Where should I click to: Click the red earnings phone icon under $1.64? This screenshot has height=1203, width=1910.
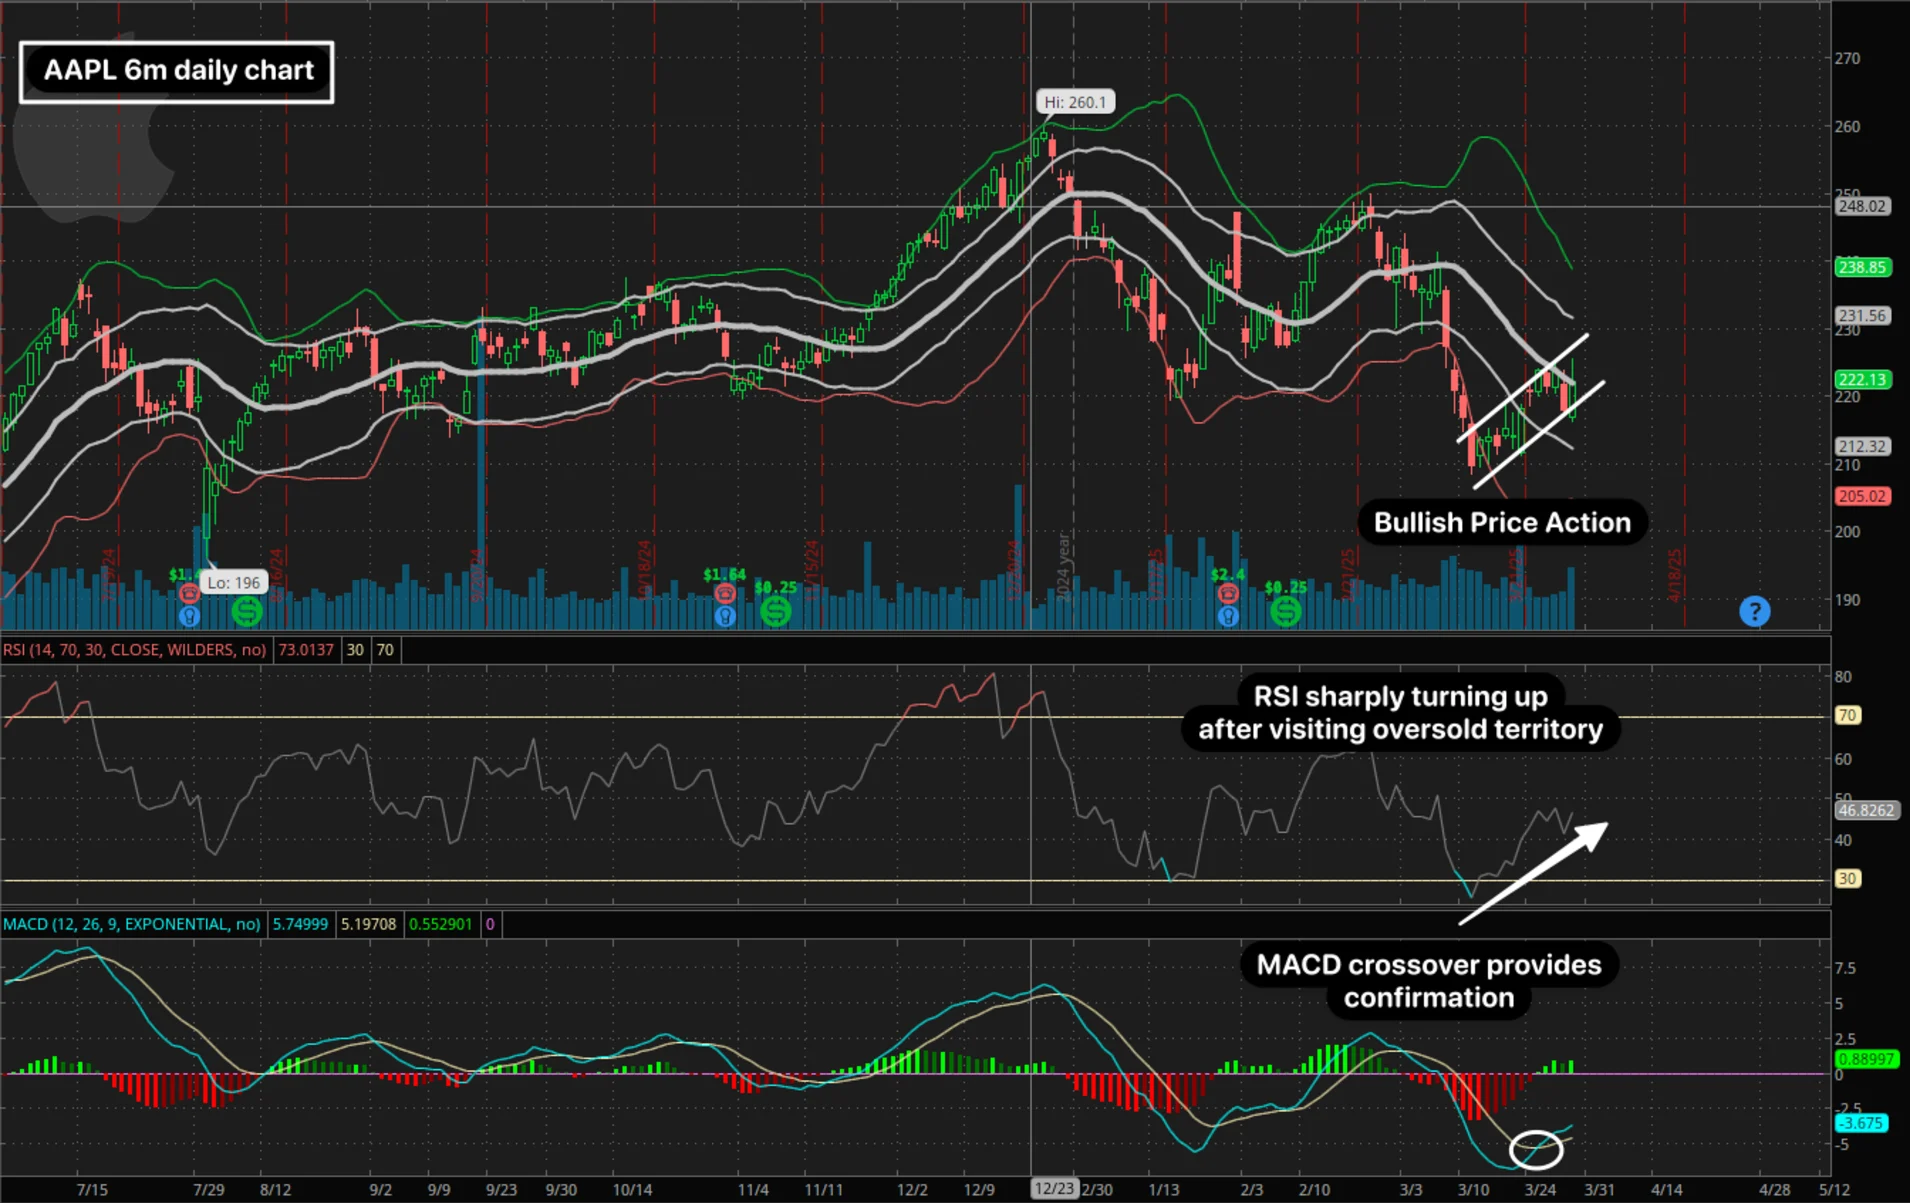725,594
